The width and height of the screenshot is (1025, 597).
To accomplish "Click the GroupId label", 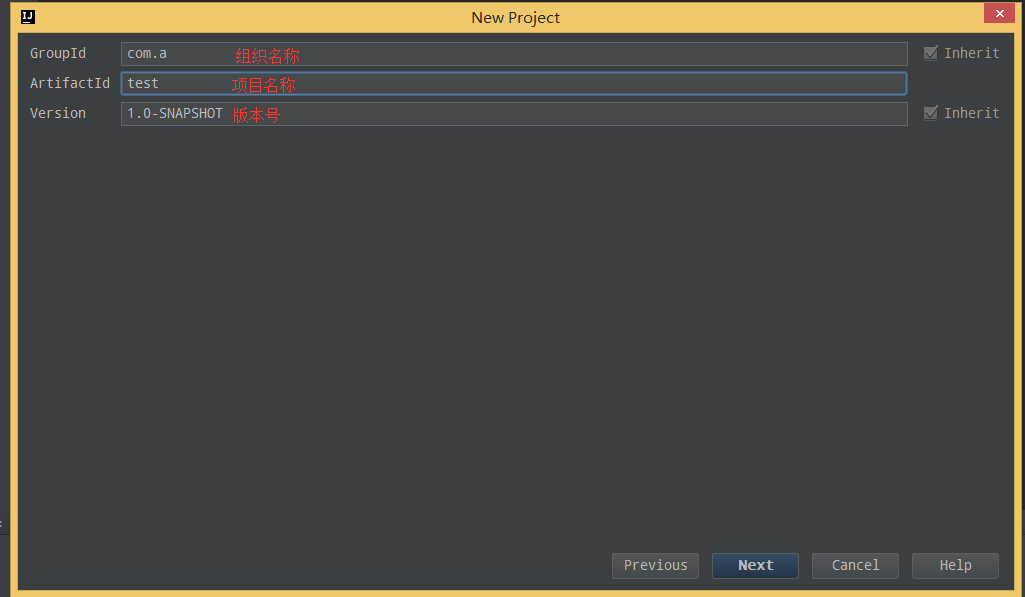I will (58, 54).
